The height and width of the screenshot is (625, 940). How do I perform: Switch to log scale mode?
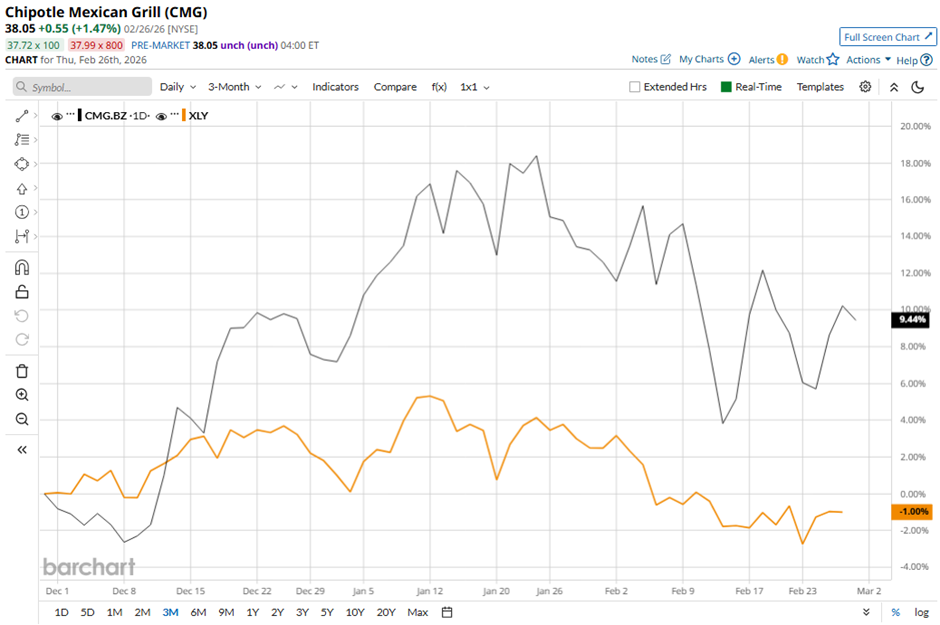pos(921,612)
